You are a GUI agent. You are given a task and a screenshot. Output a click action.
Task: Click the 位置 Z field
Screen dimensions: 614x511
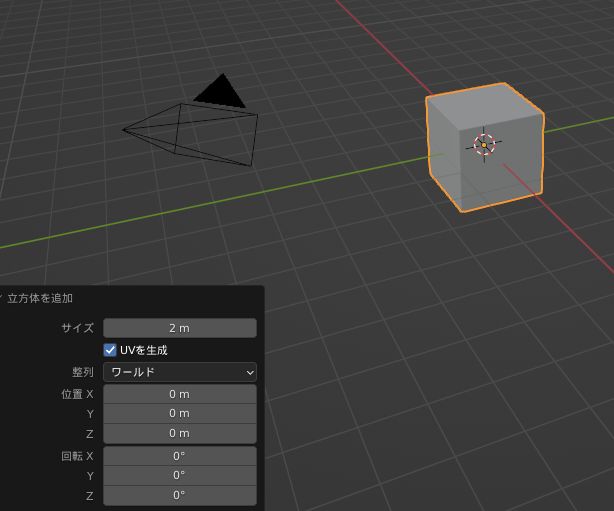pyautogui.click(x=180, y=433)
